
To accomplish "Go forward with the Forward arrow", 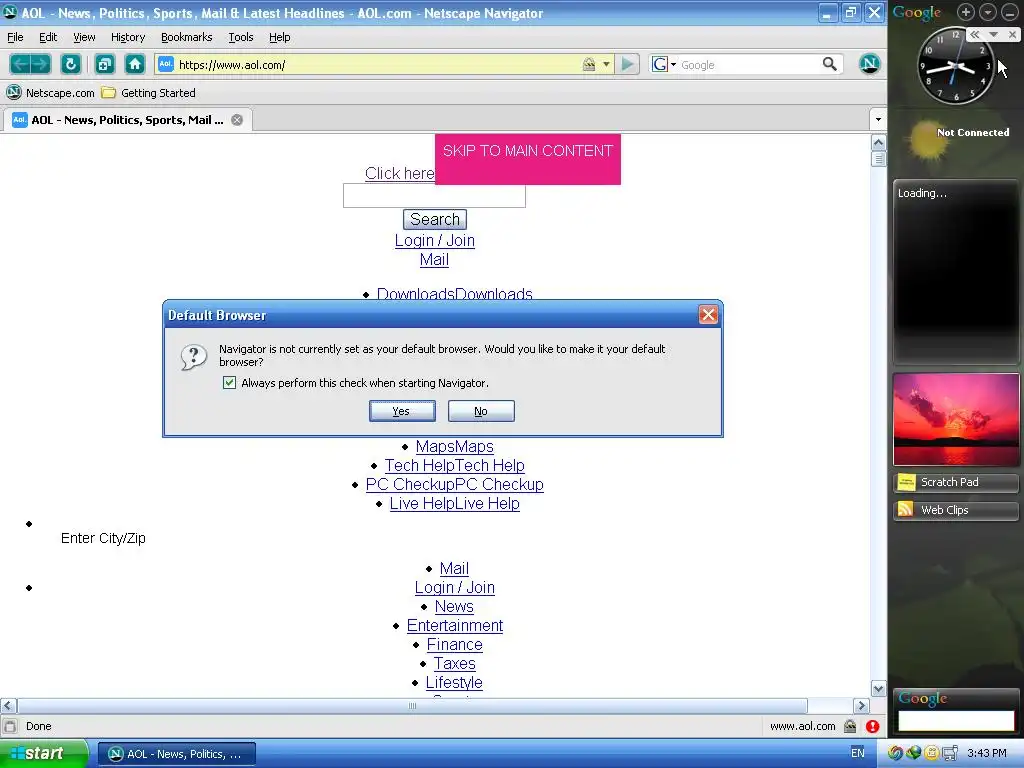I will coord(40,64).
